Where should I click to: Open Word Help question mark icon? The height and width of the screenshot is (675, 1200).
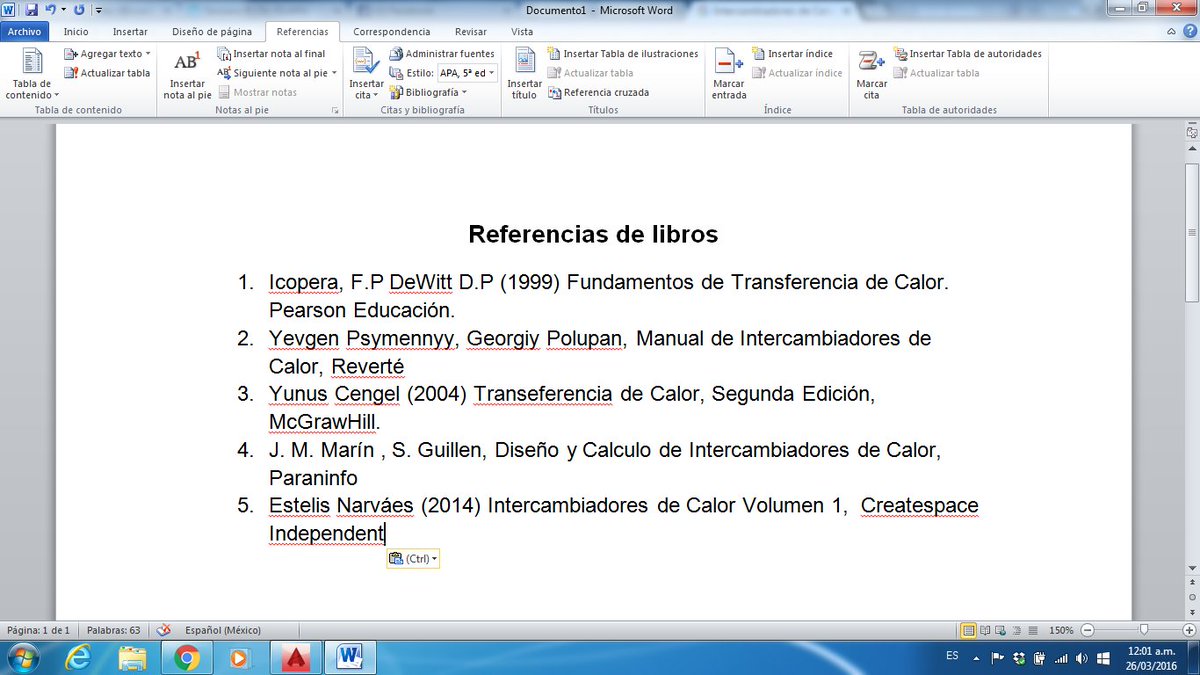1189,31
